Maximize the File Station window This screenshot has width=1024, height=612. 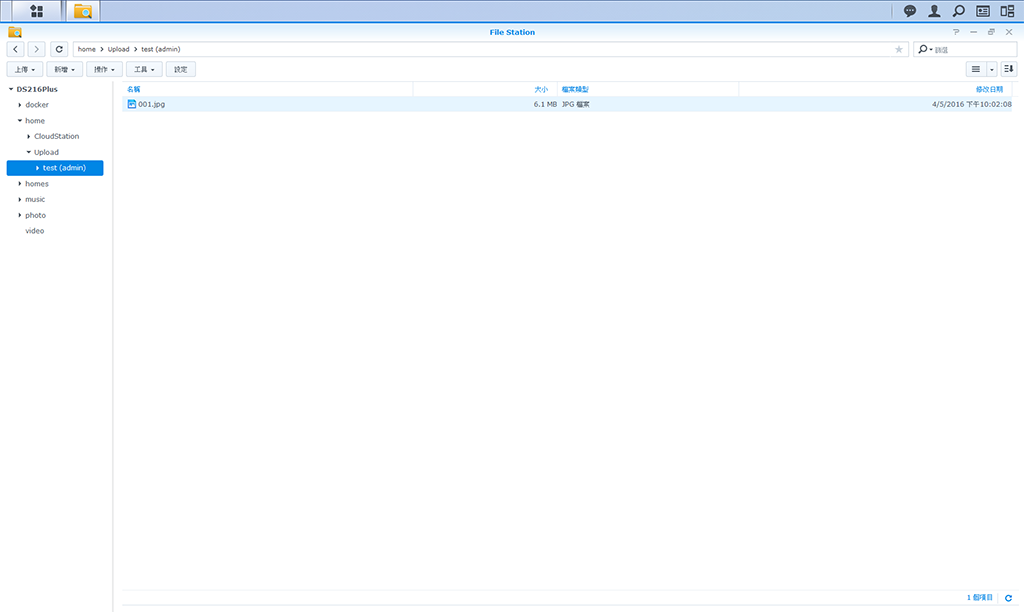pyautogui.click(x=991, y=32)
